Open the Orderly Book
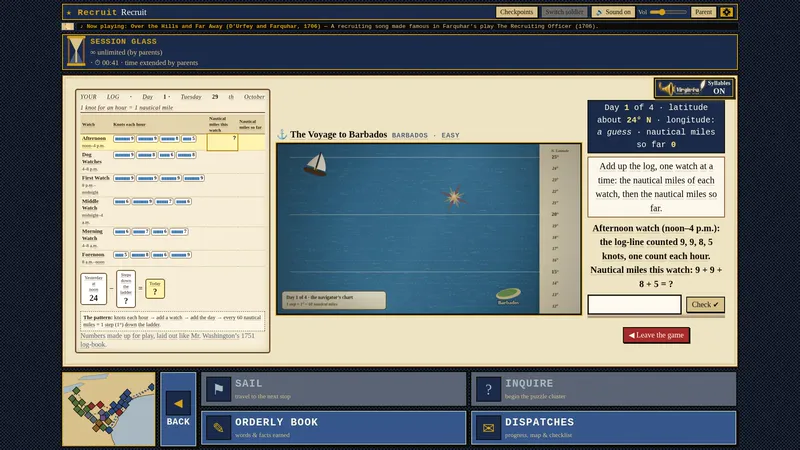Viewport: 800px width, 450px height. pyautogui.click(x=334, y=428)
